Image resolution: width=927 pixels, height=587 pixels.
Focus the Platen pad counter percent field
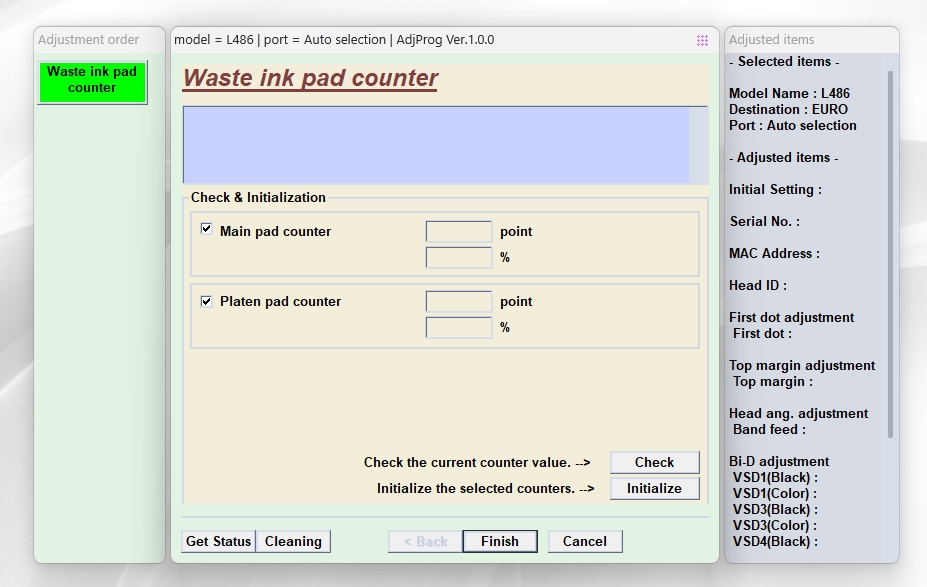458,327
